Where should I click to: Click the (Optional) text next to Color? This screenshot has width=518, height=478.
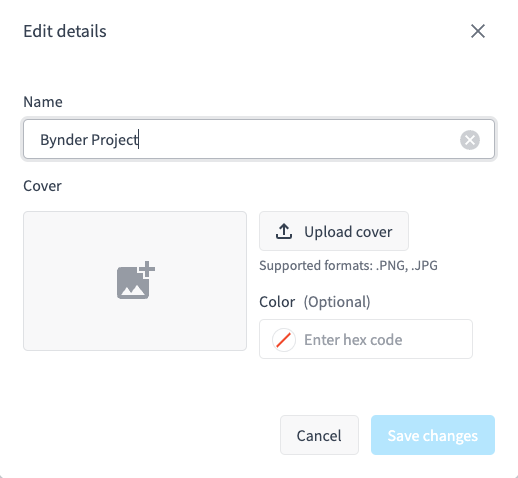coord(337,302)
